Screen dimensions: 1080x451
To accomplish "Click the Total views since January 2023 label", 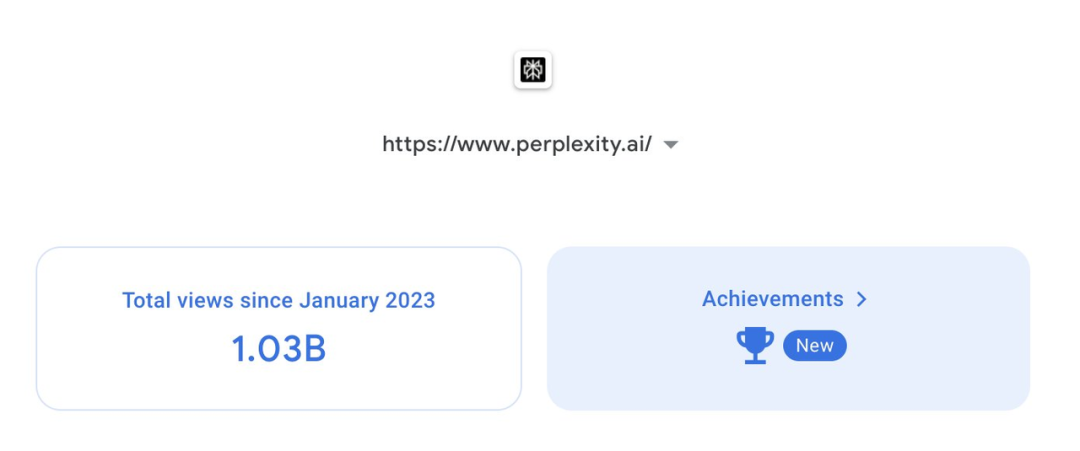I will pyautogui.click(x=279, y=301).
